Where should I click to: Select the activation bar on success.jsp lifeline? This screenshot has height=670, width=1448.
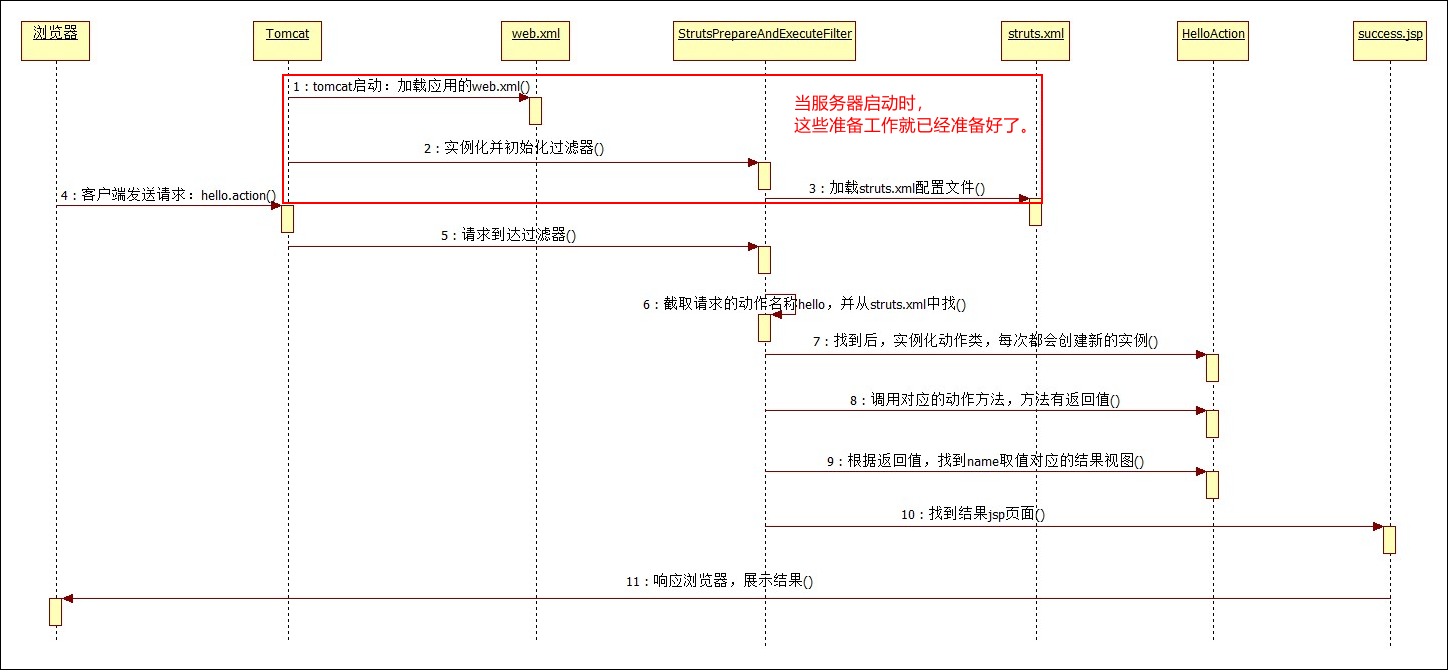[1390, 540]
